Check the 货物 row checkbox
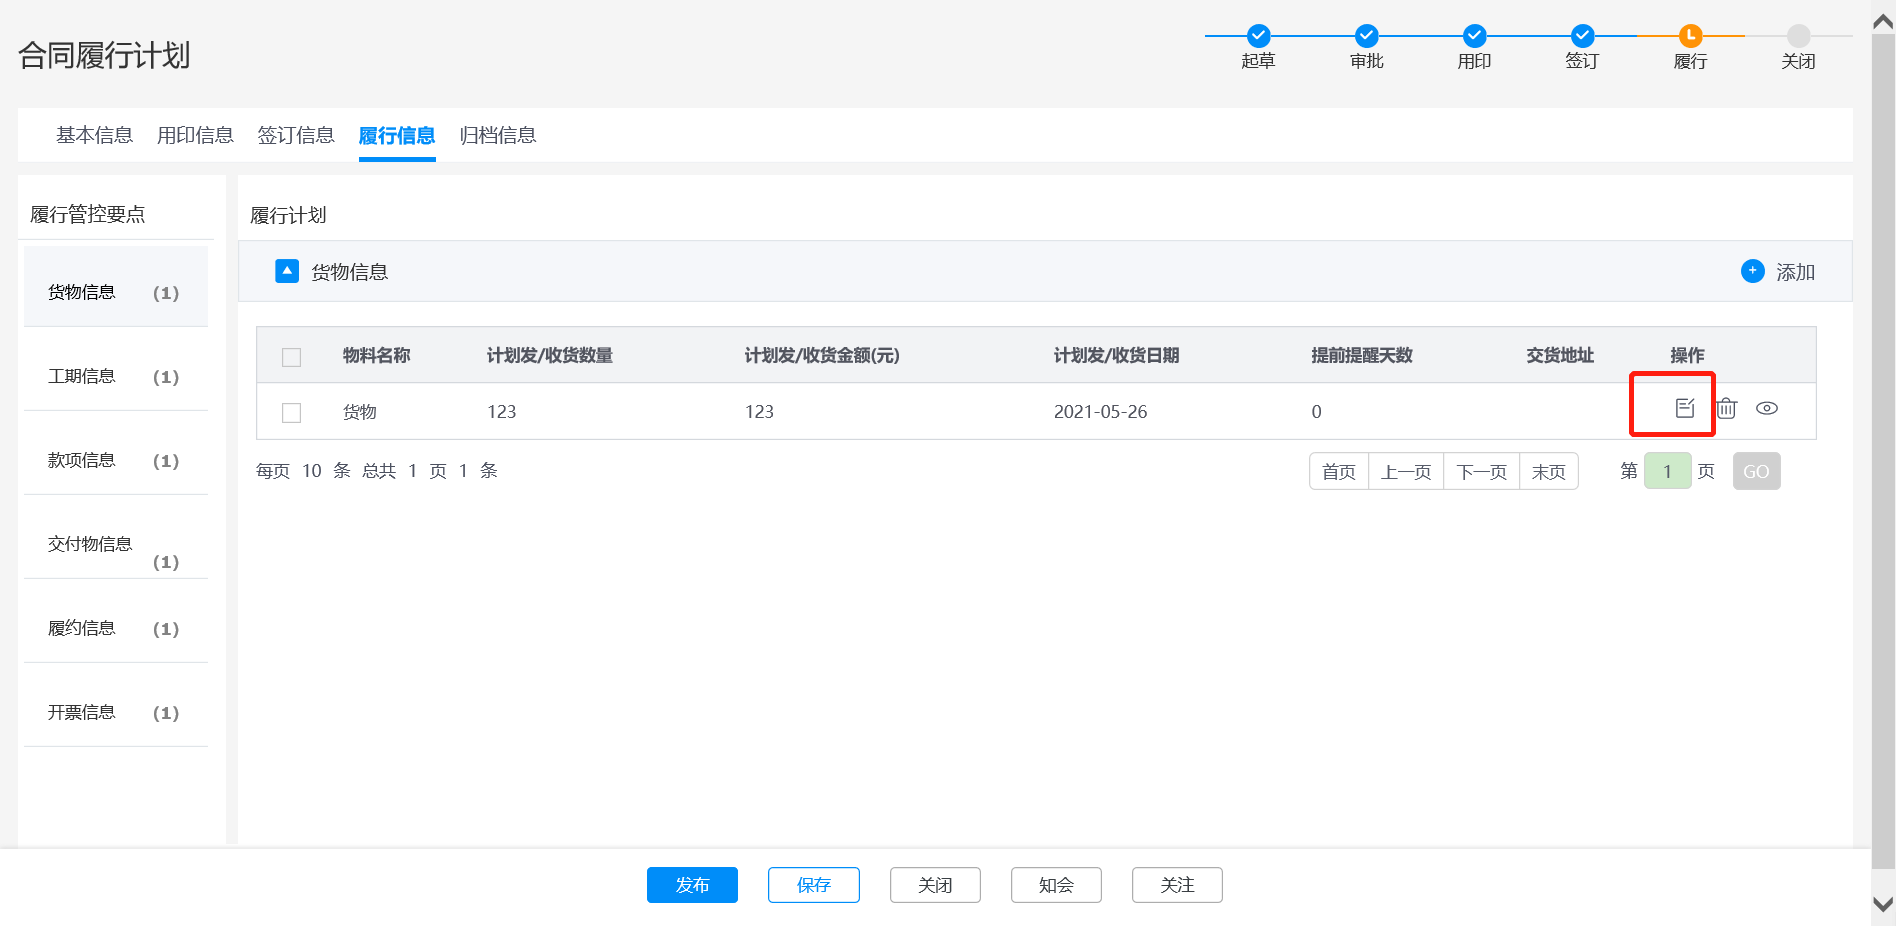This screenshot has width=1896, height=926. 292,413
